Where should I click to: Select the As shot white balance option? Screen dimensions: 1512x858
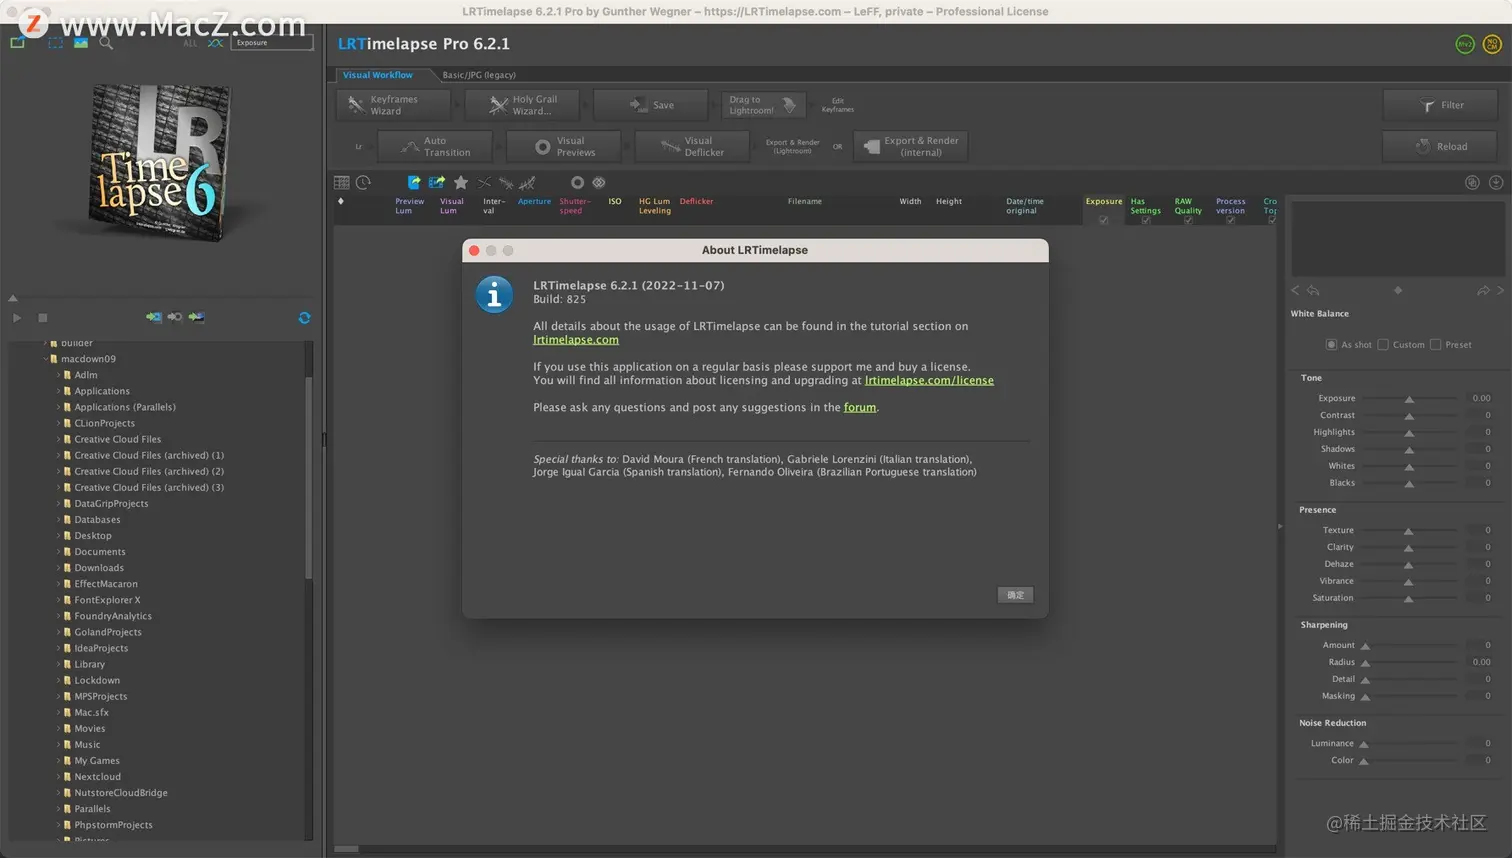[x=1331, y=345]
